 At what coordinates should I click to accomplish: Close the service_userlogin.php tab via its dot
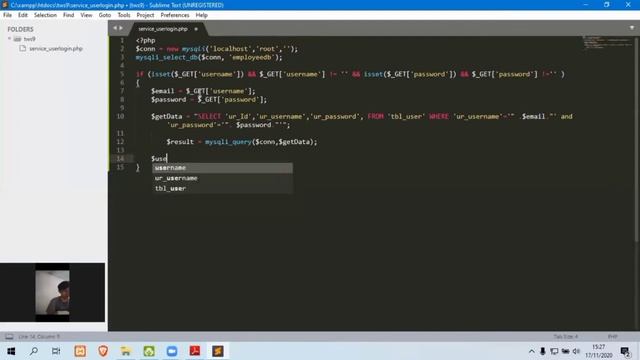[x=196, y=29]
